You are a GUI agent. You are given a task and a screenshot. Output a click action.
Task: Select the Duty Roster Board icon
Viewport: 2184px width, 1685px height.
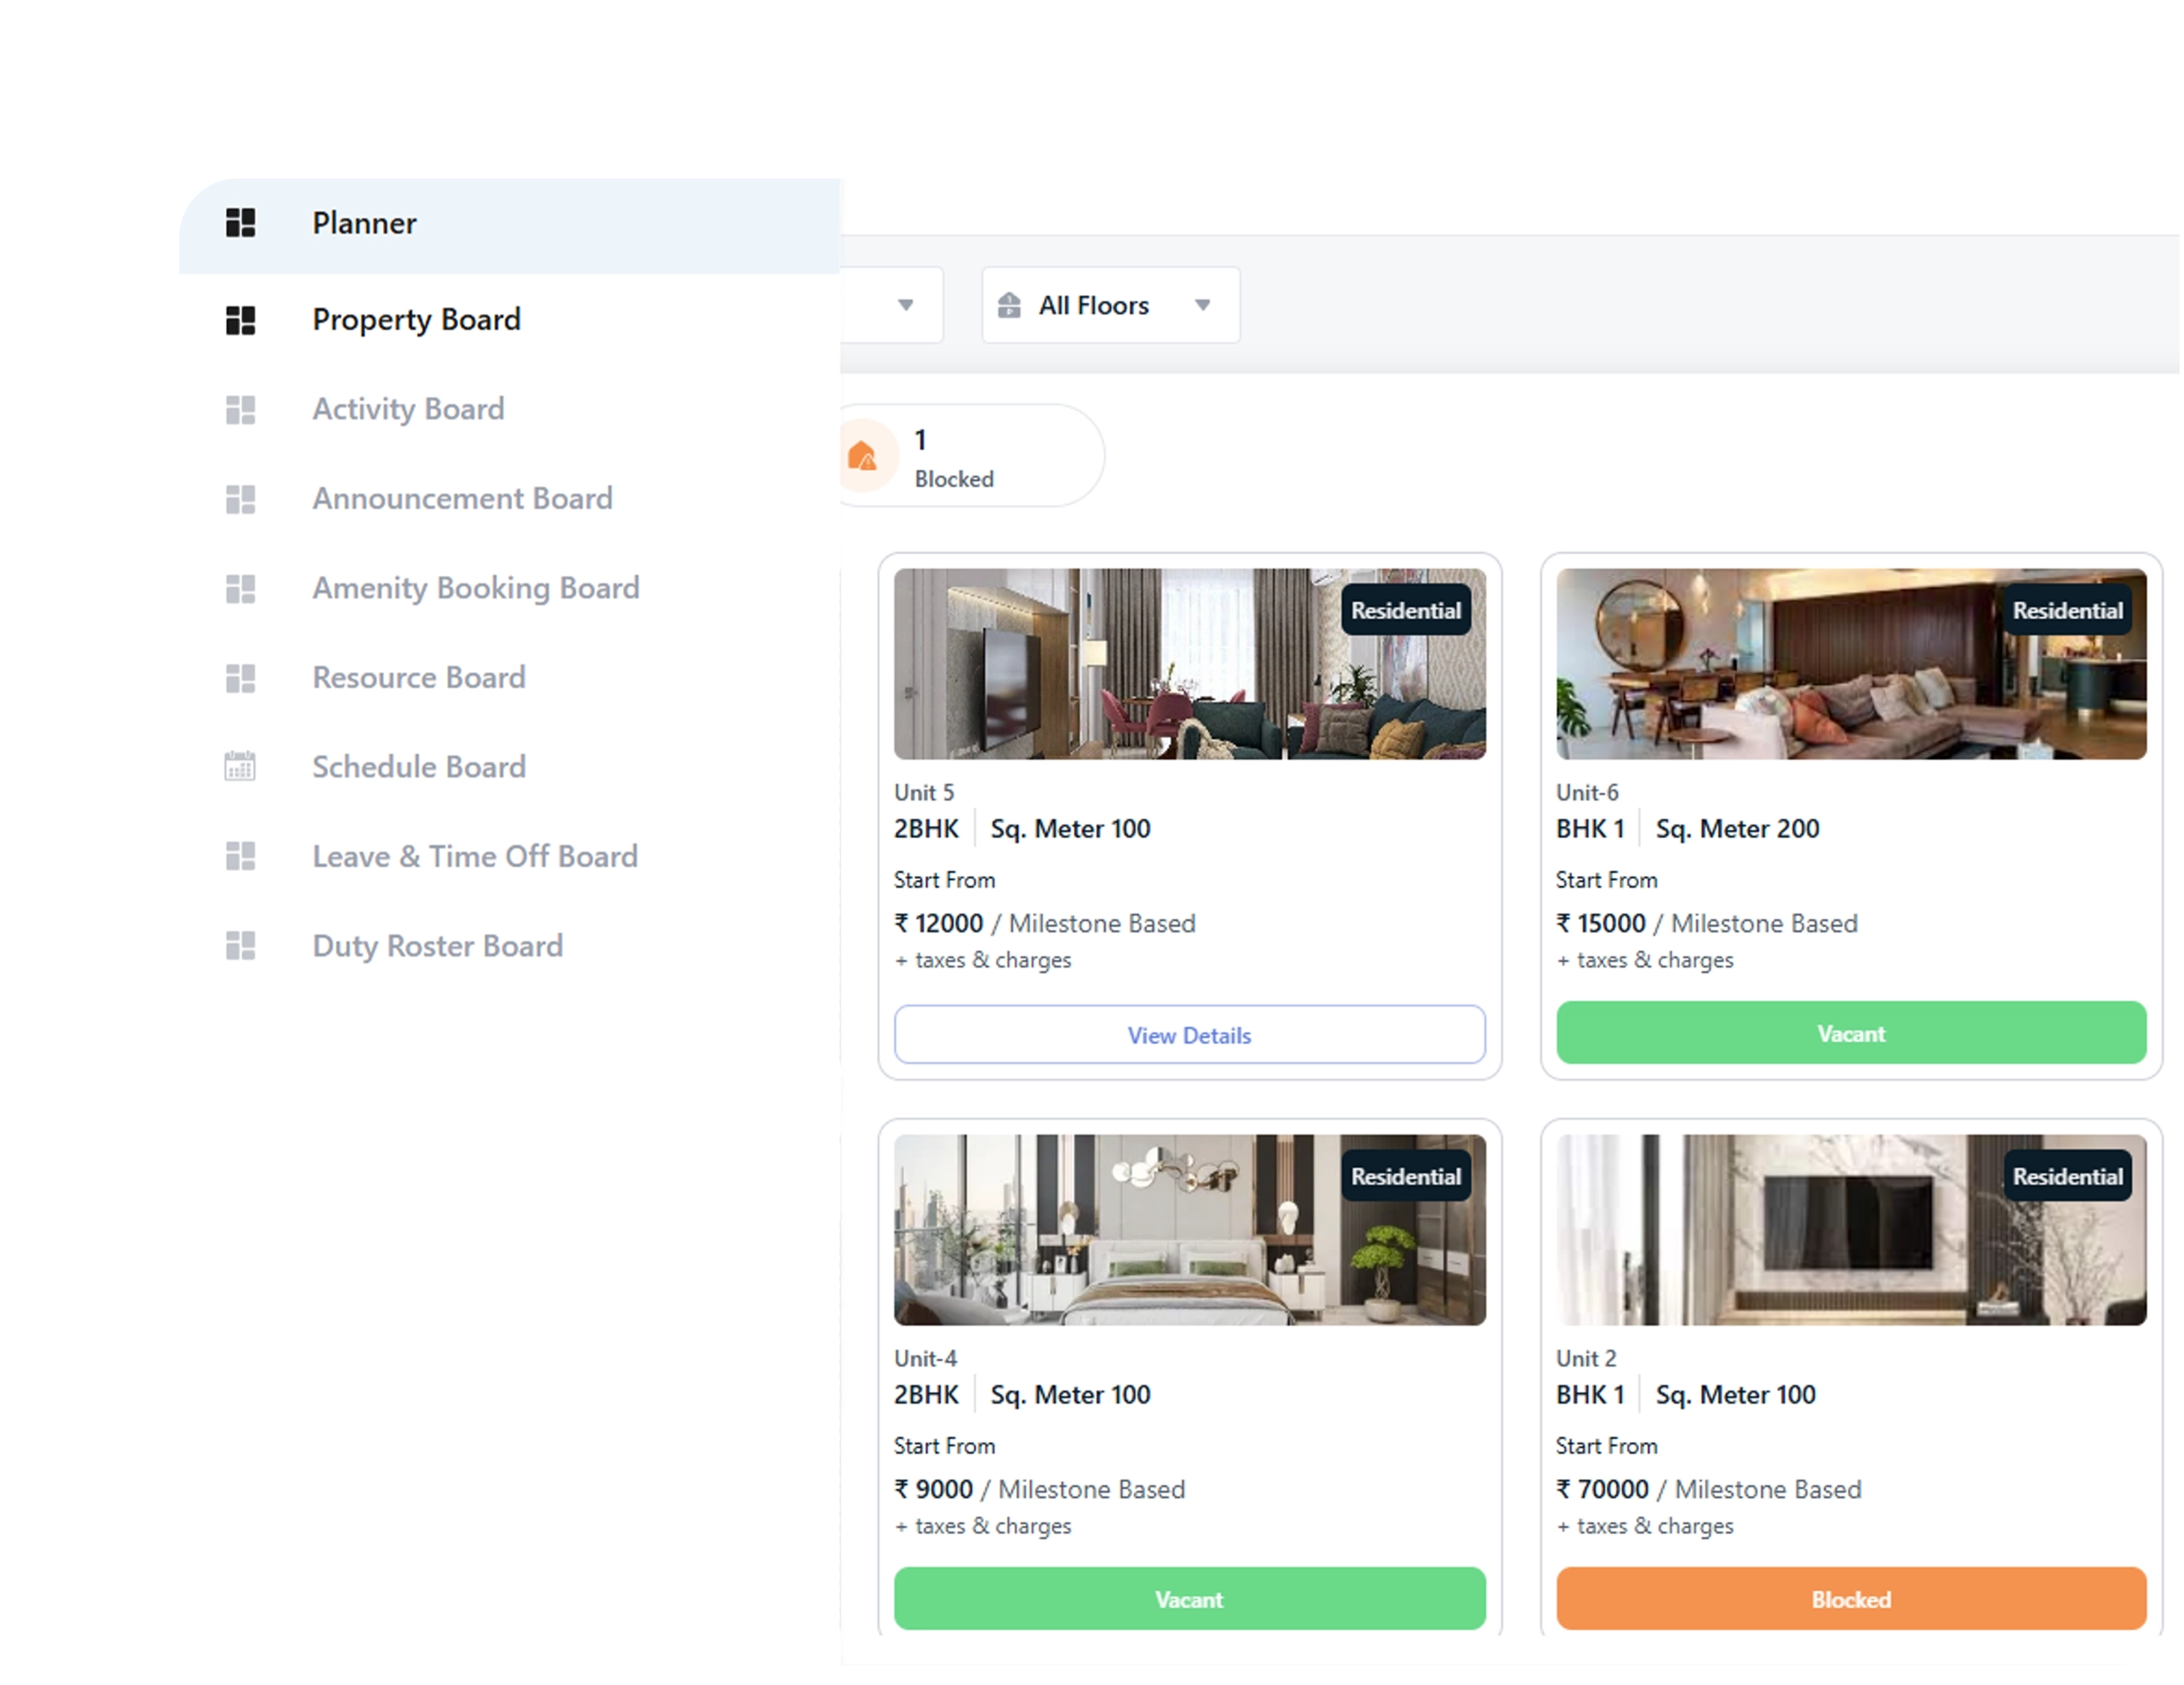(240, 946)
